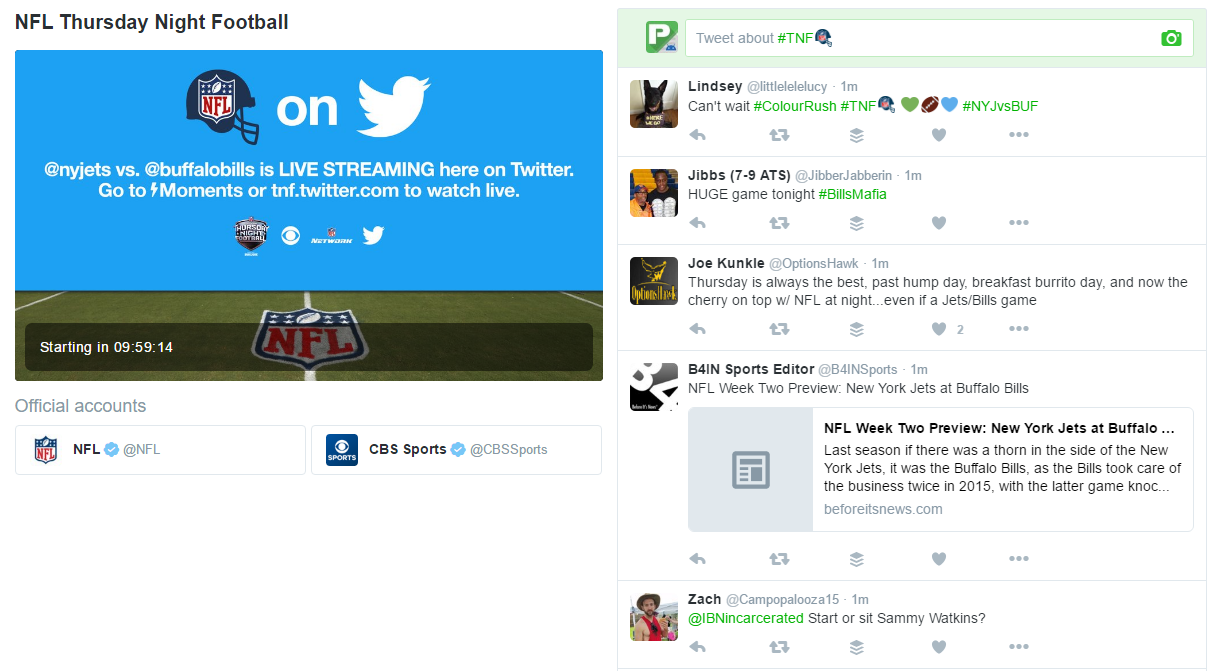Retweet Jibbs' HUGE game tonight tweet
1217x671 pixels.
778,223
